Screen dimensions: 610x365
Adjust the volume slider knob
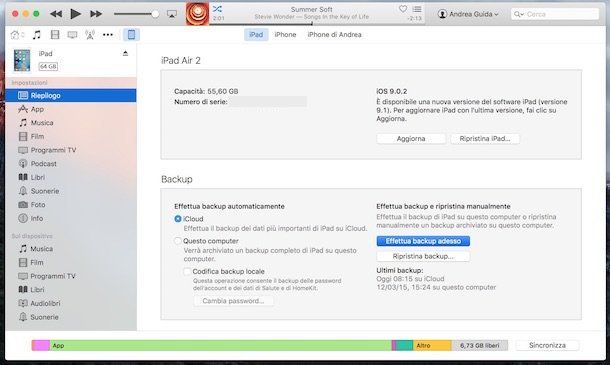(155, 14)
